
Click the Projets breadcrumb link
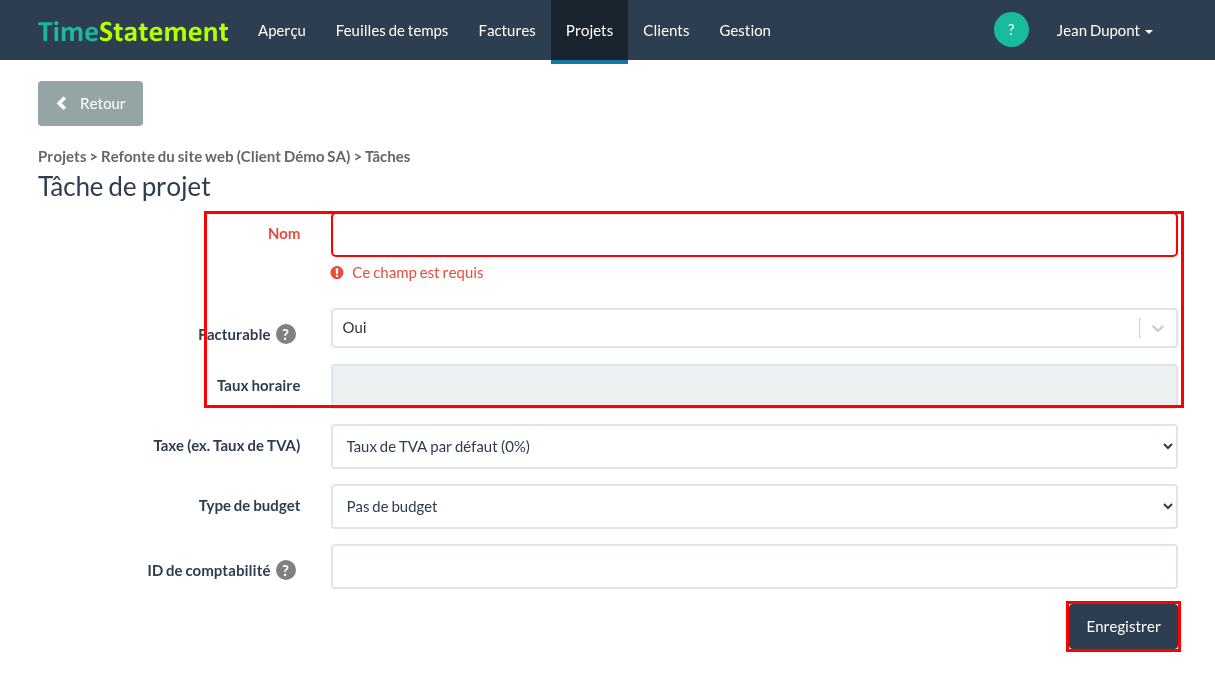point(62,157)
